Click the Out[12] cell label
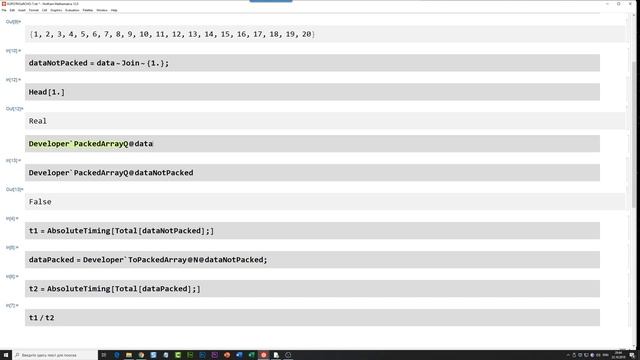 coord(14,109)
